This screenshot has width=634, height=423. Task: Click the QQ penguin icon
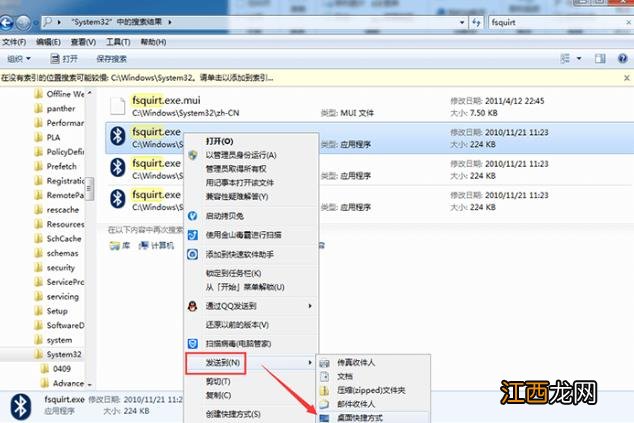pos(192,306)
